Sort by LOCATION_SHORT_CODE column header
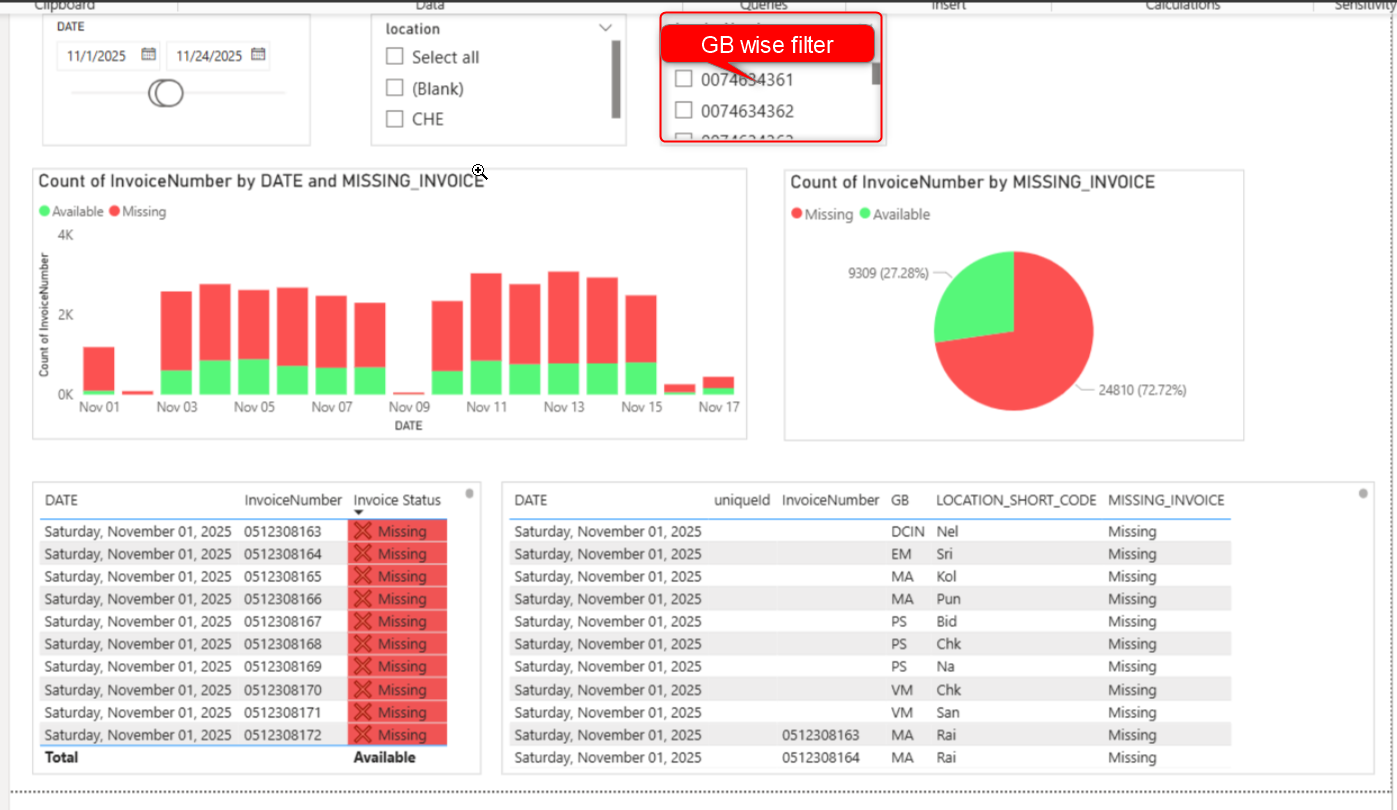This screenshot has height=810, width=1397. coord(1015,500)
